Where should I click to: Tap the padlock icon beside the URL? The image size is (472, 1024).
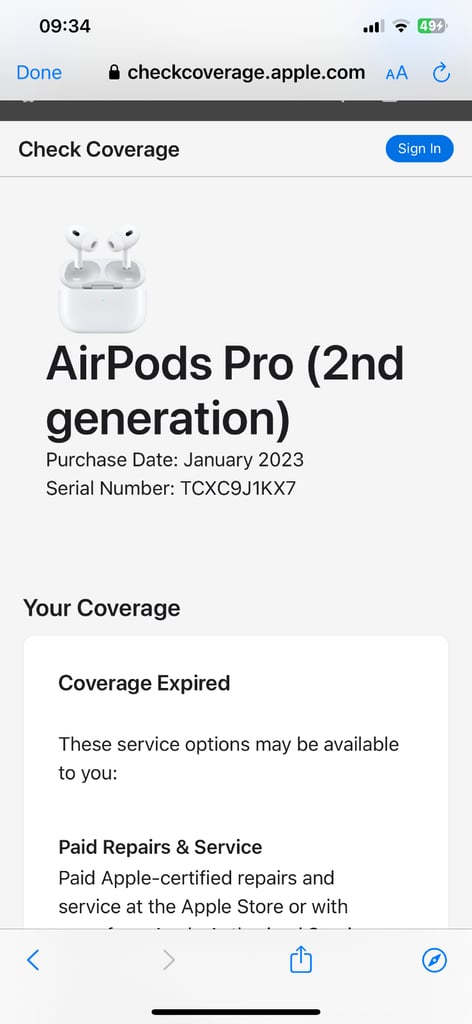(114, 72)
